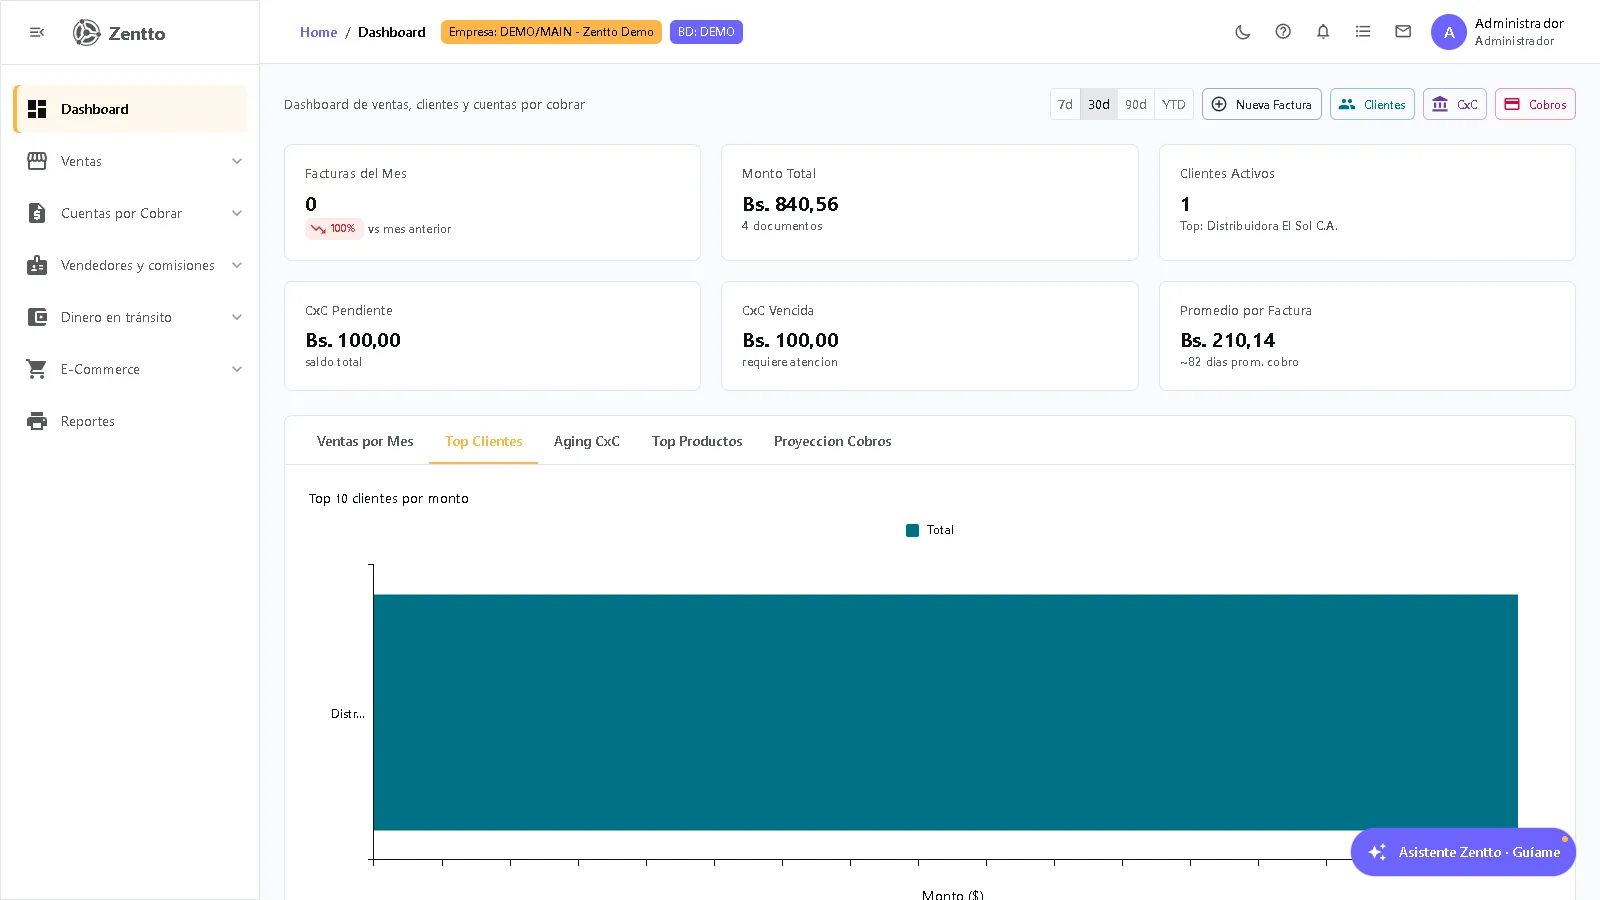Switch to the Proyeccion Cobros tab
This screenshot has height=900, width=1600.
click(833, 441)
